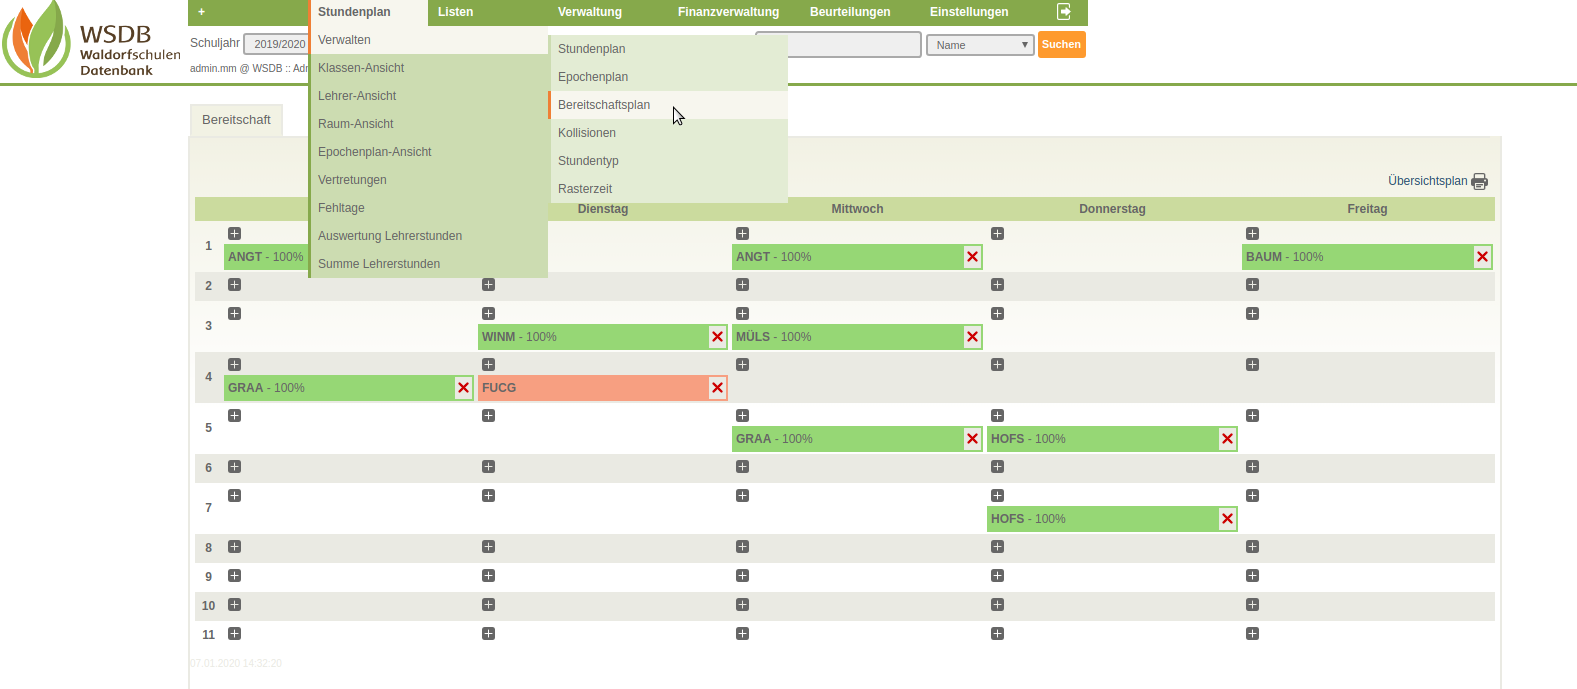Select Bereitschaftsplan from the submenu
Screen dimensions: 1577x689
click(x=604, y=105)
